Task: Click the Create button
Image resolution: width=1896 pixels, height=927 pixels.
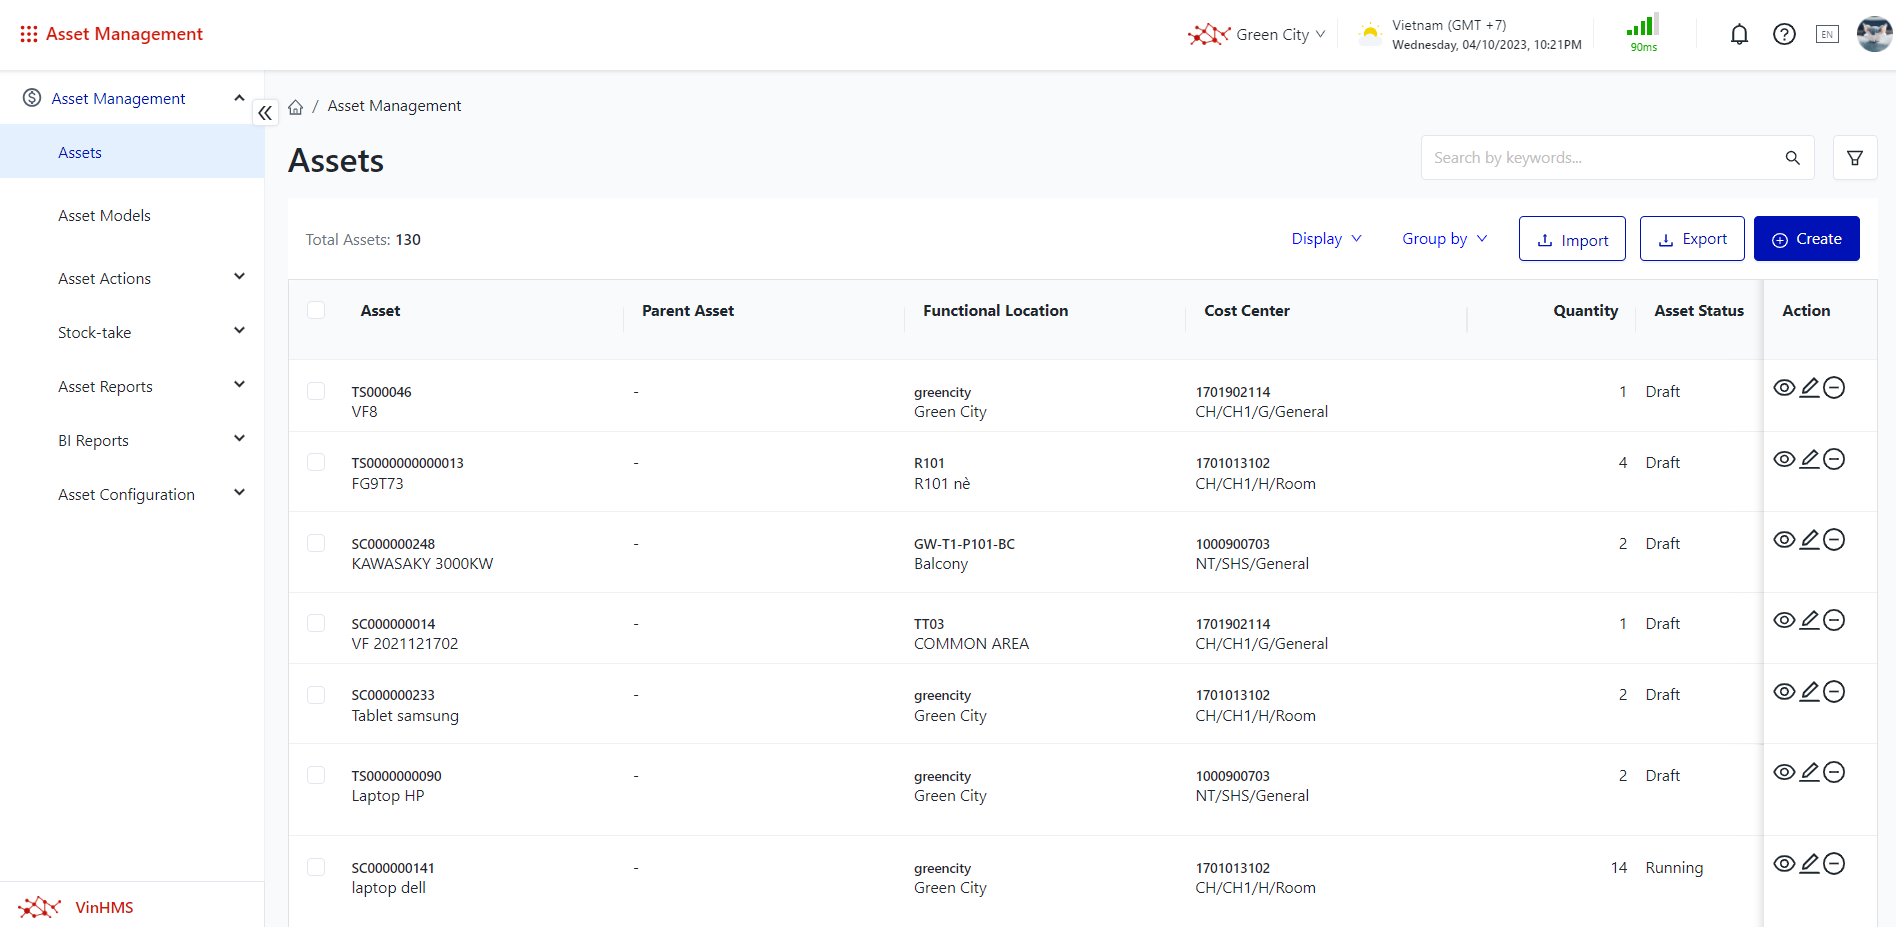Action: [1806, 239]
